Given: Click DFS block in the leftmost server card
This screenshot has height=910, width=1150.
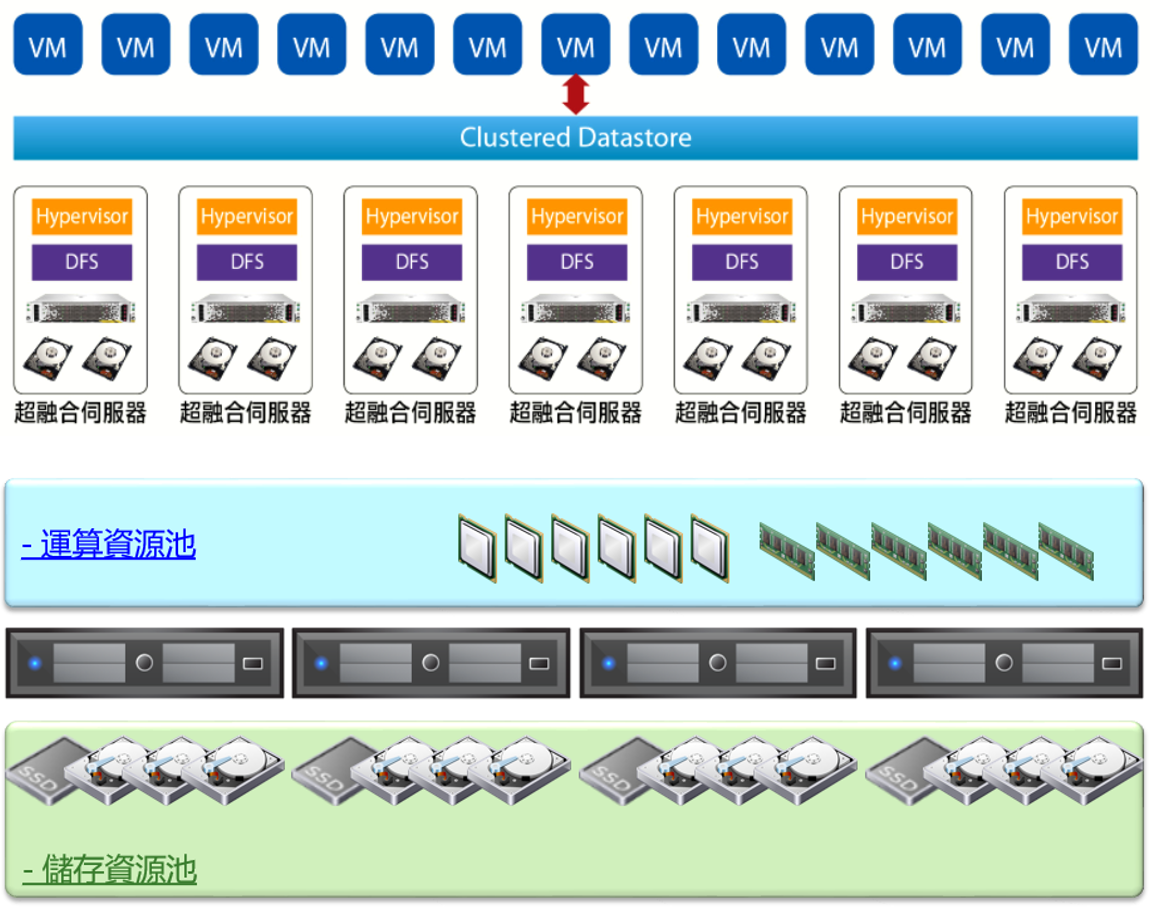Looking at the screenshot, I should coord(81,262).
